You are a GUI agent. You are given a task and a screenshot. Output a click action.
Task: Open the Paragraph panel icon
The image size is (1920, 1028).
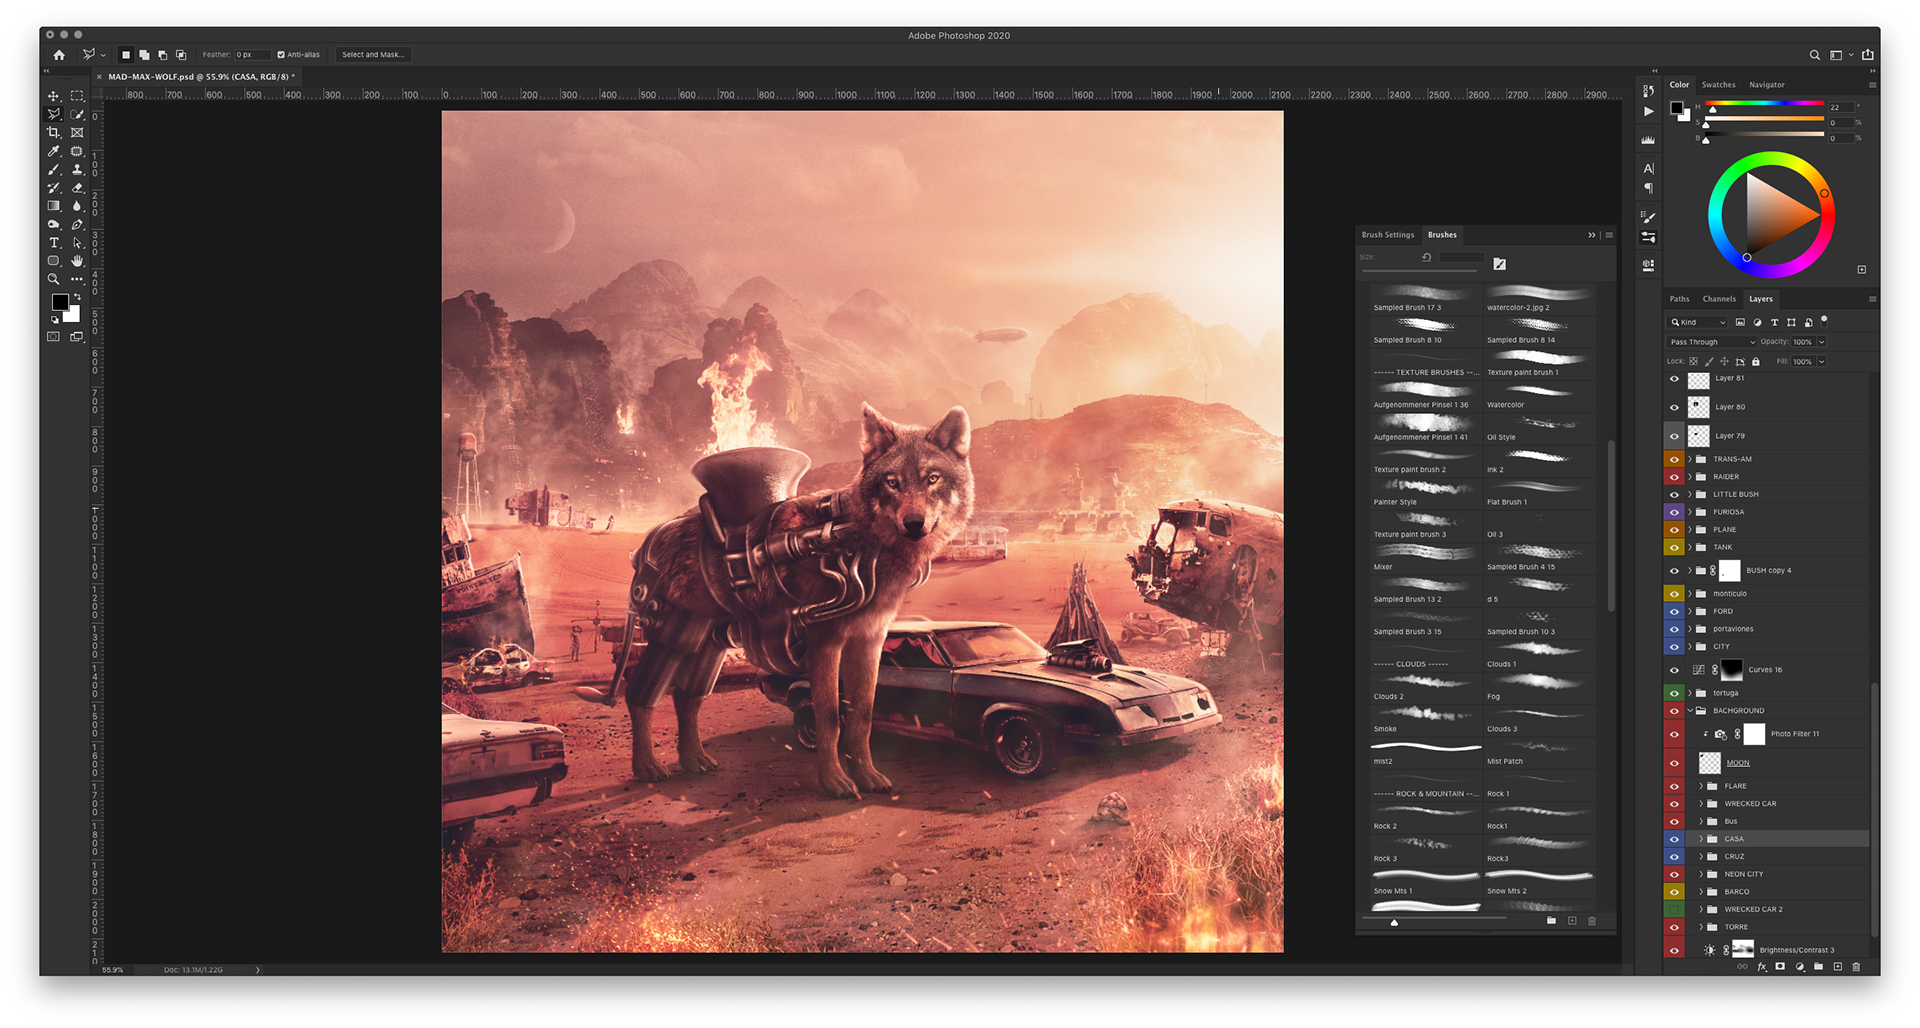pos(1648,188)
